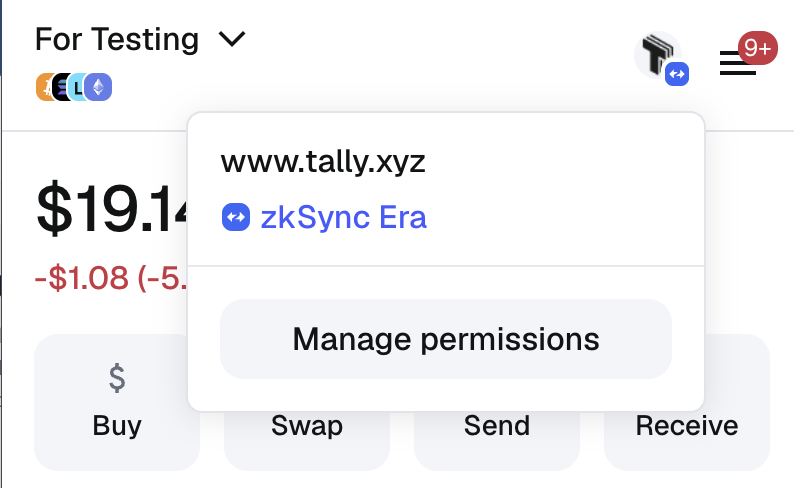The height and width of the screenshot is (488, 794).
Task: Click the light blue L network icon
Action: click(x=80, y=88)
